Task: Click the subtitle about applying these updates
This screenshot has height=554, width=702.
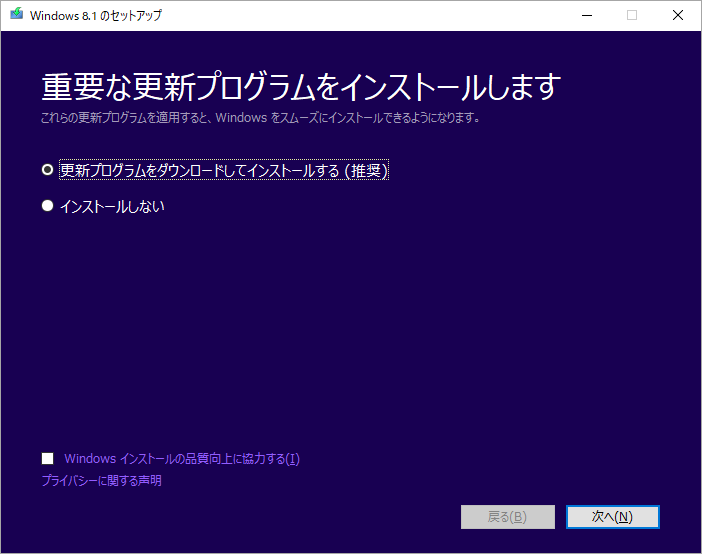Action: [x=260, y=118]
